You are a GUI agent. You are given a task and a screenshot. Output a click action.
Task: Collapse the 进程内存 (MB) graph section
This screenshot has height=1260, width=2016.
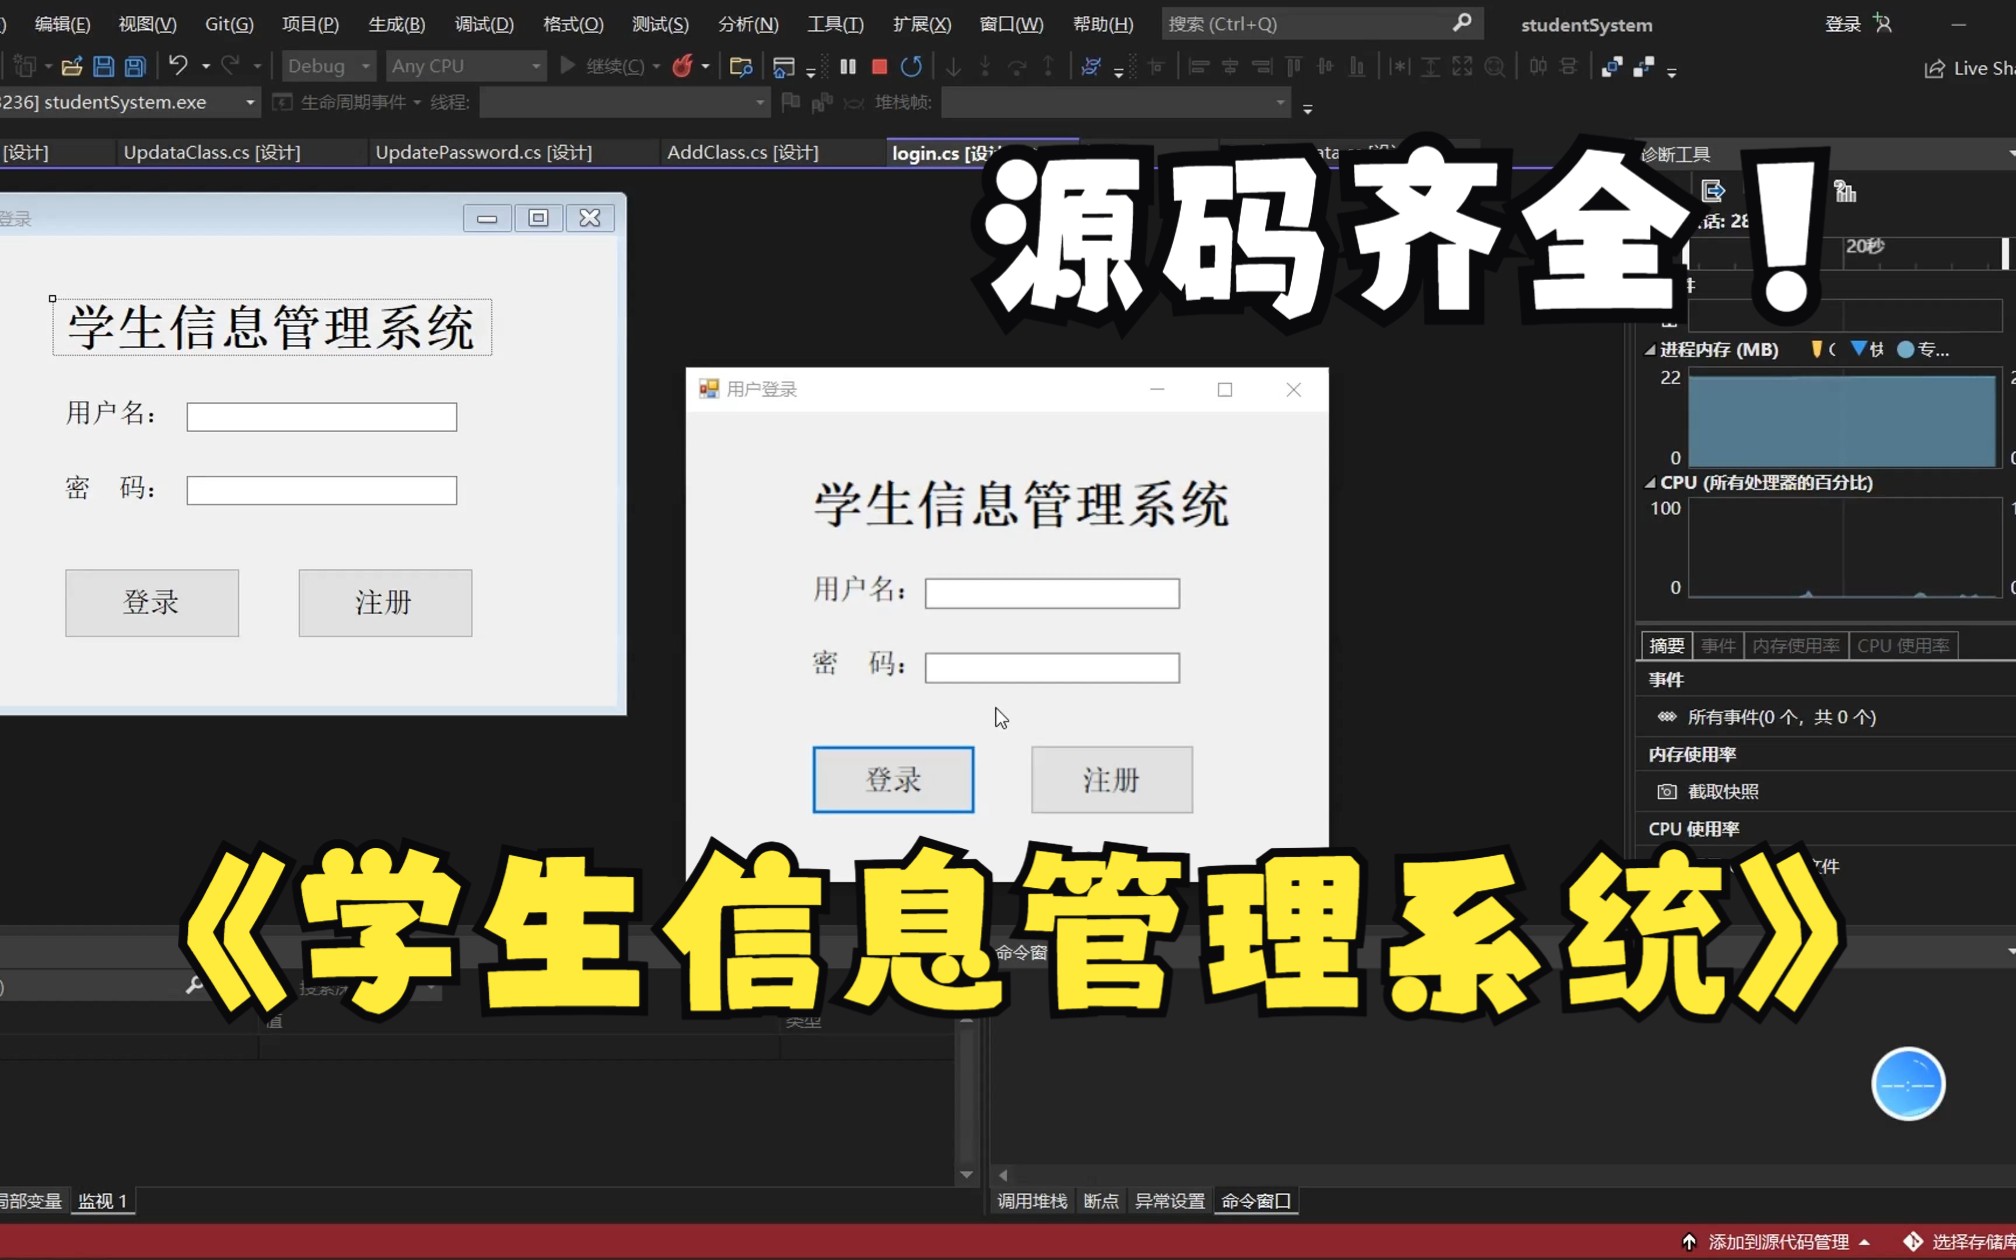pyautogui.click(x=1650, y=349)
